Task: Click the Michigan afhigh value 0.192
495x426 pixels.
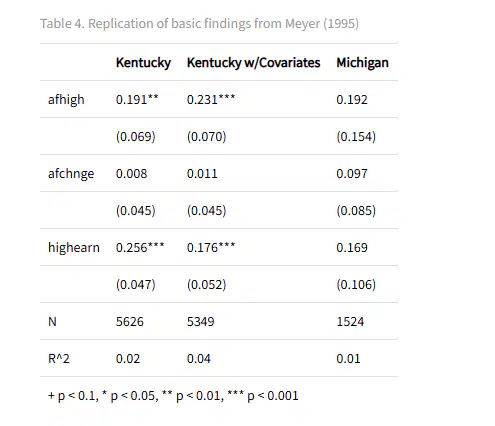Action: 352,100
